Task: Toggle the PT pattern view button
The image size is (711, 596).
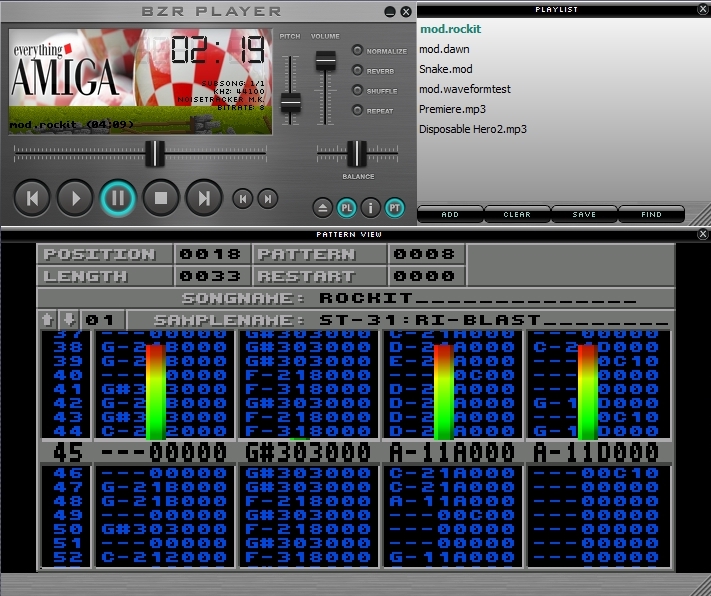Action: coord(395,208)
